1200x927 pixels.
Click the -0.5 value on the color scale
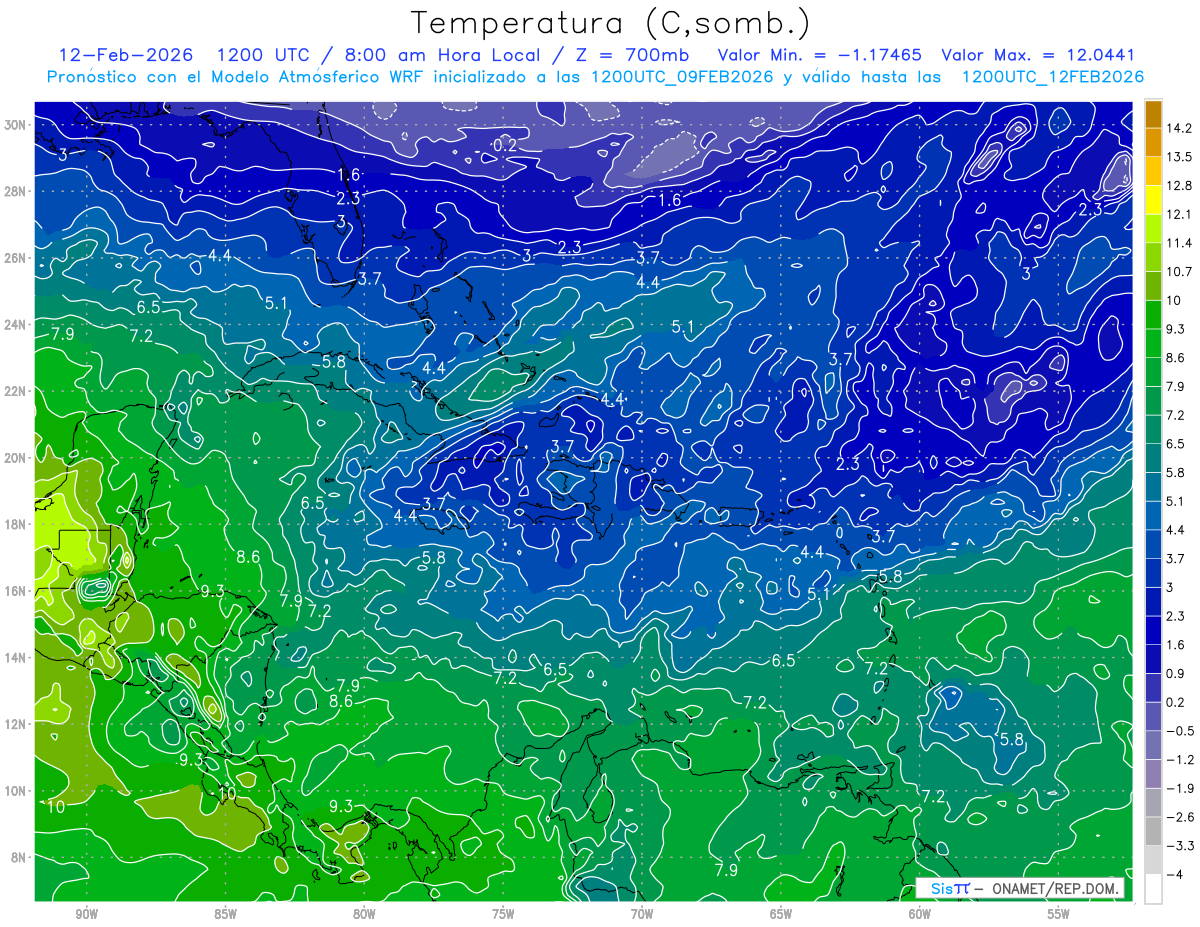(1181, 730)
